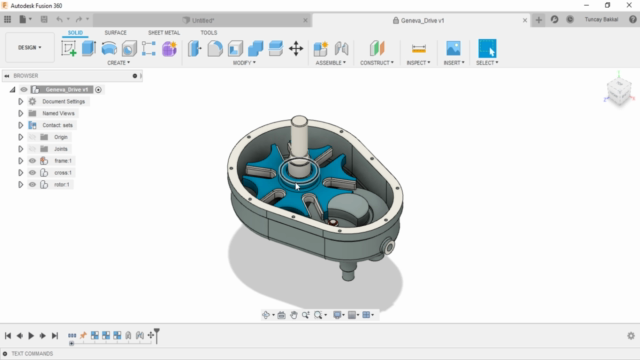Select the Shell tool
The image size is (640, 360).
tap(236, 49)
